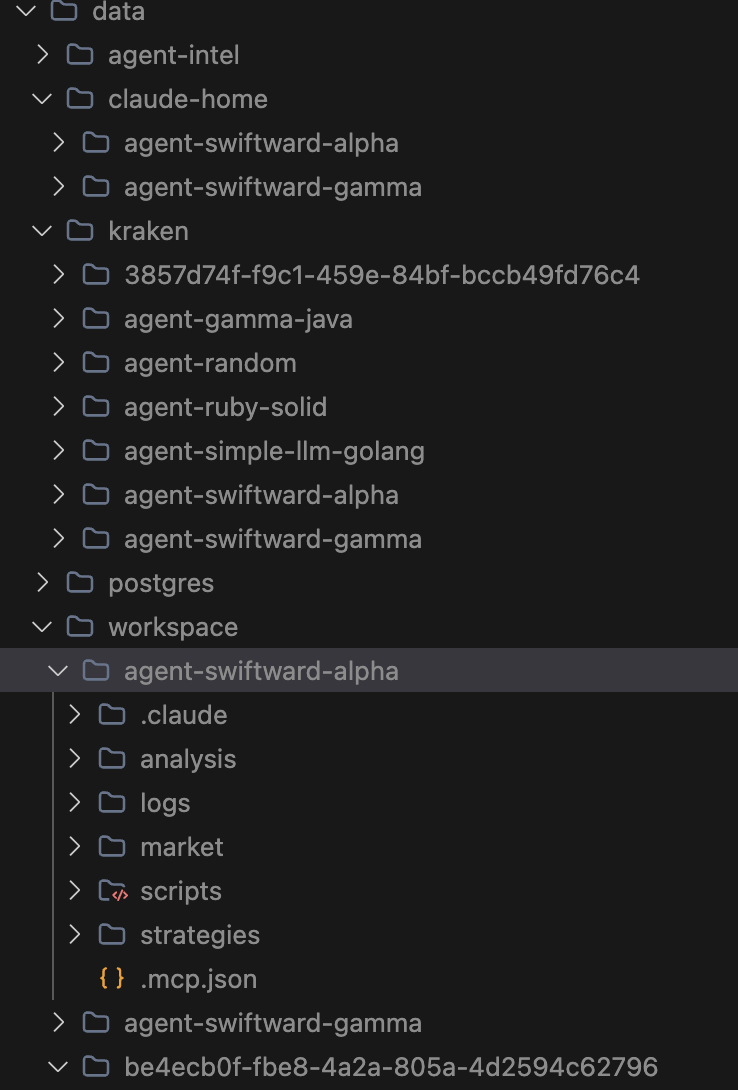This screenshot has width=738, height=1090.
Task: Expand the strategies folder
Action: 74,935
